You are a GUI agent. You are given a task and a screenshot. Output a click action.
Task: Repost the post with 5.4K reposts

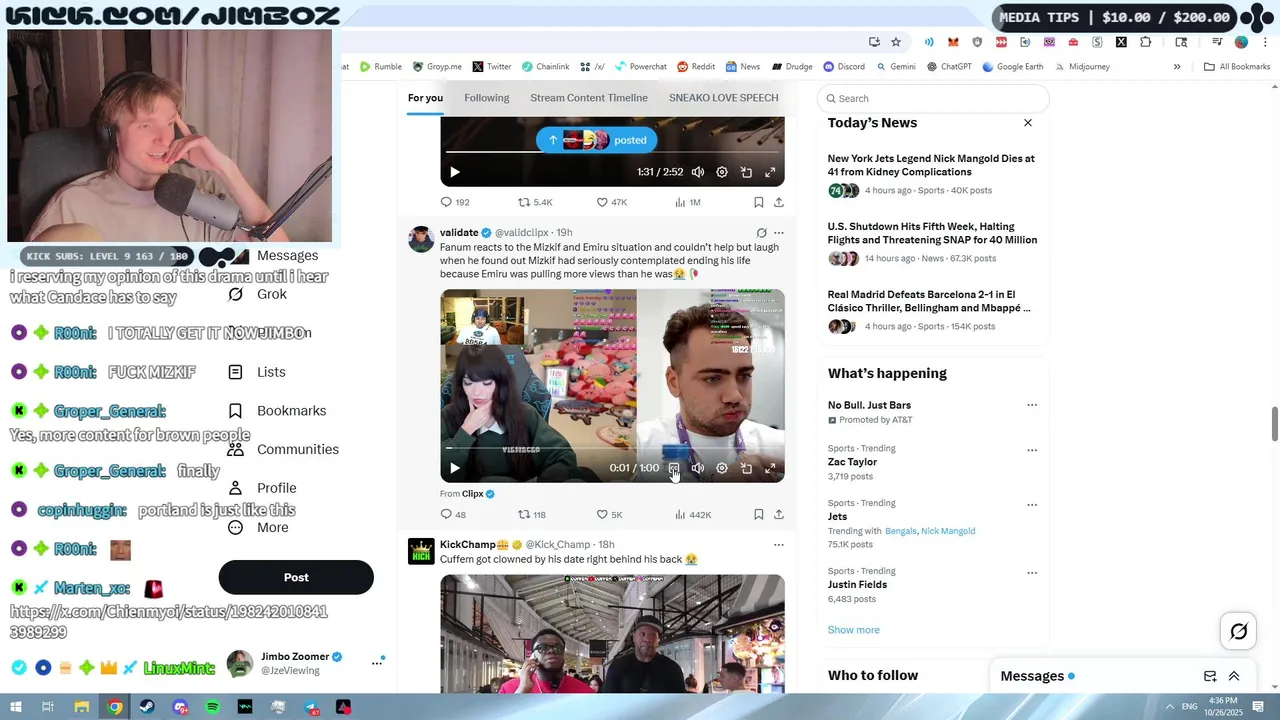coord(534,202)
